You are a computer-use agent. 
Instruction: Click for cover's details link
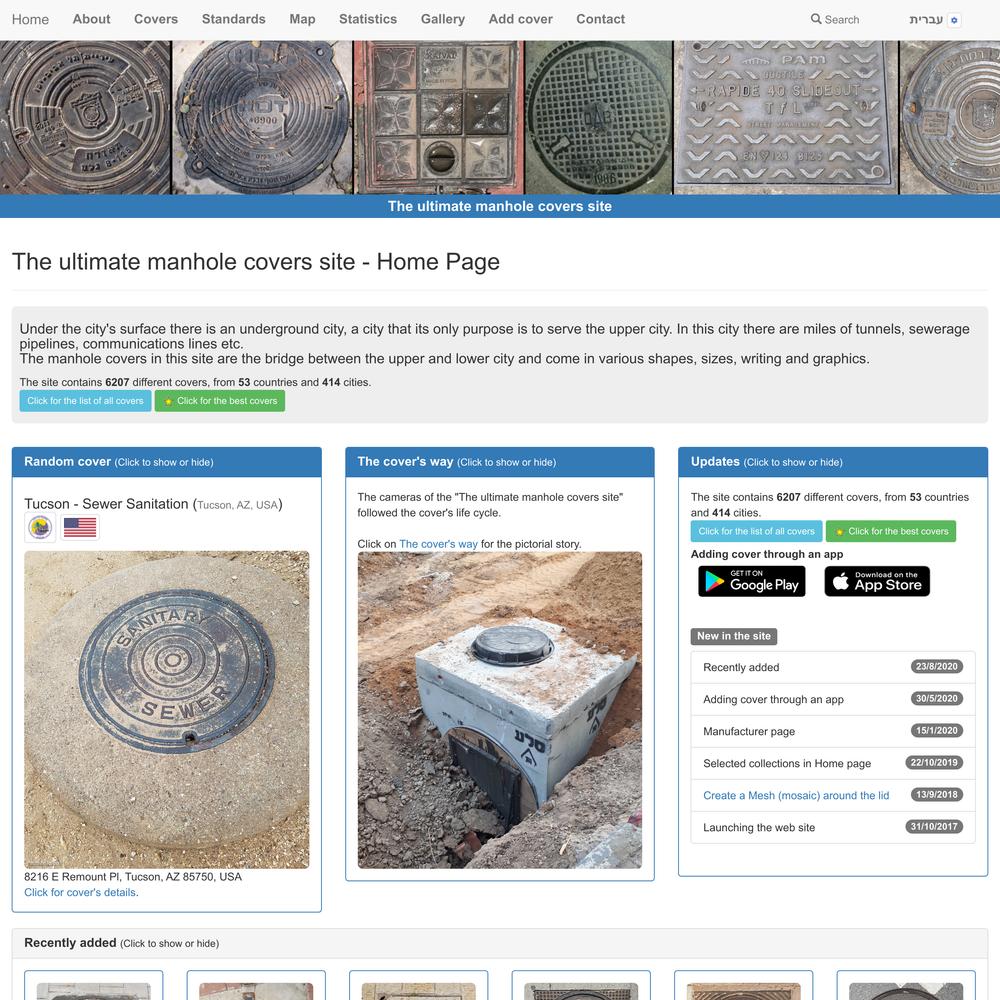80,892
